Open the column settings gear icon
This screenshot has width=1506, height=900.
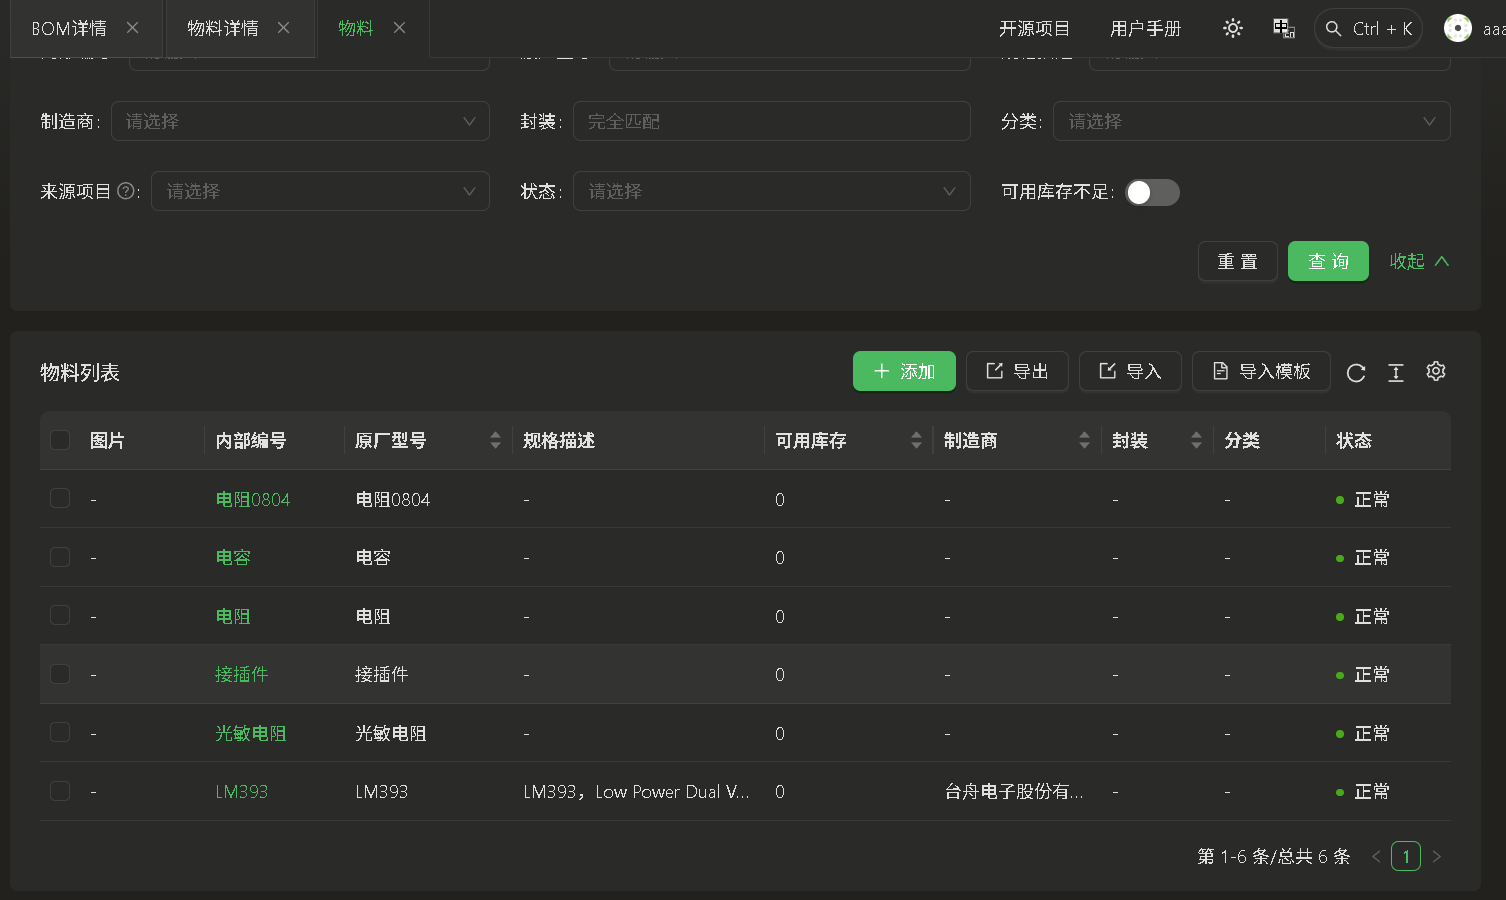pos(1436,371)
